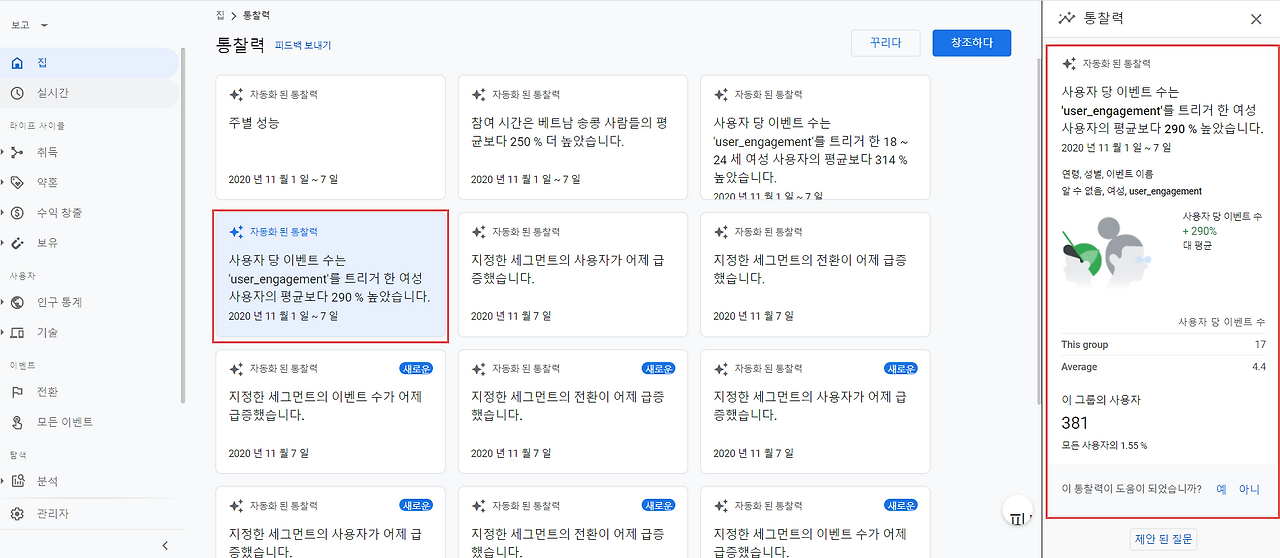The image size is (1280, 558).
Task: Answer 예 to helpful question
Action: click(1221, 489)
